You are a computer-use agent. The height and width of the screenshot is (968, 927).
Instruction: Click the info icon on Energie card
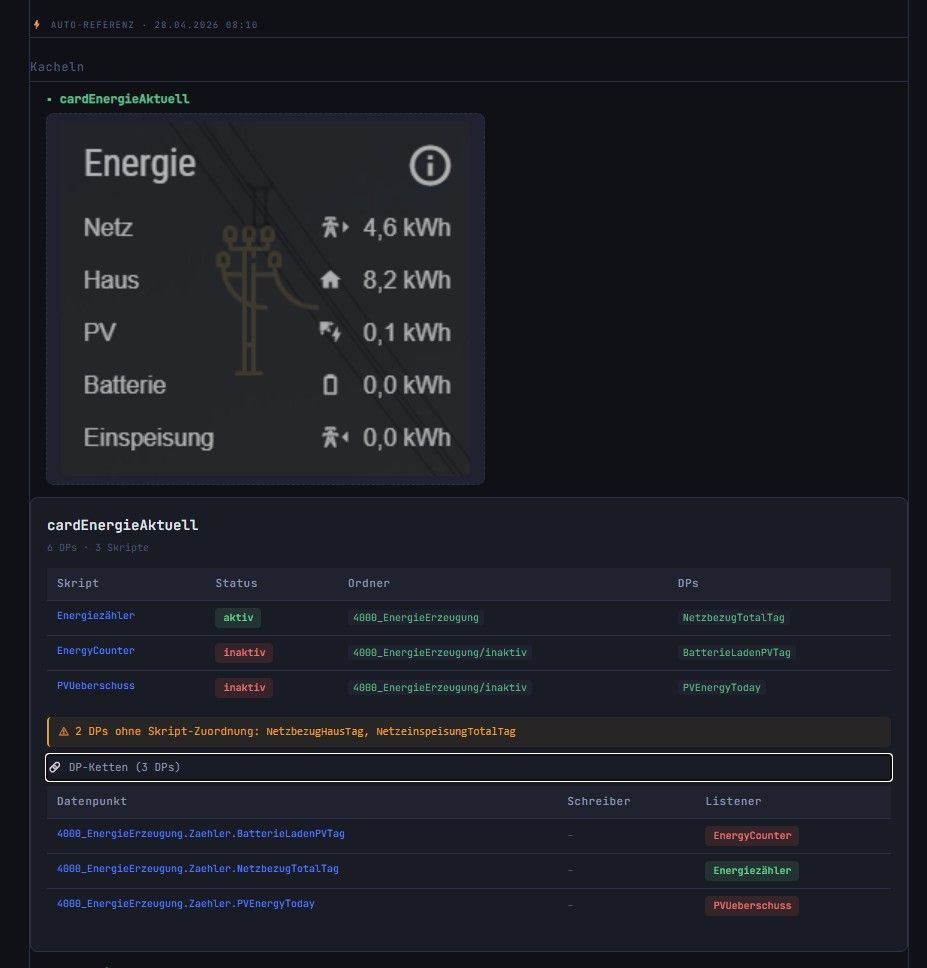430,165
